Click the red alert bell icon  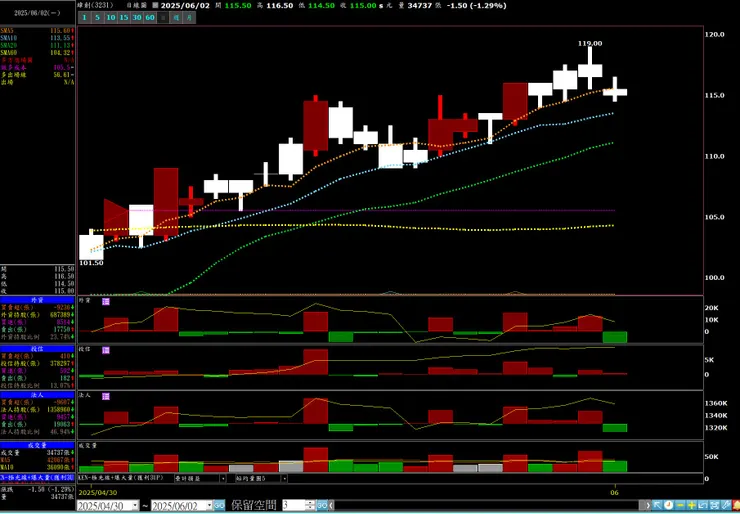(736, 505)
